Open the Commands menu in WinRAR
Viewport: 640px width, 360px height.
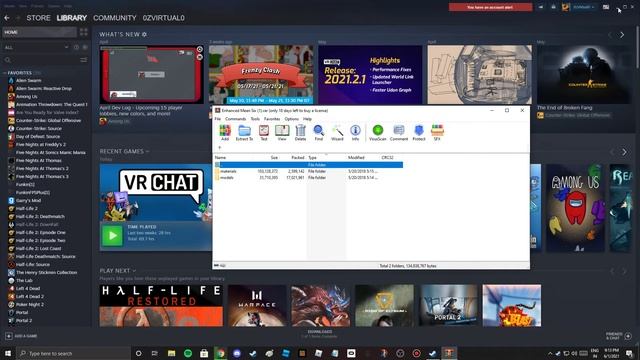pyautogui.click(x=236, y=119)
